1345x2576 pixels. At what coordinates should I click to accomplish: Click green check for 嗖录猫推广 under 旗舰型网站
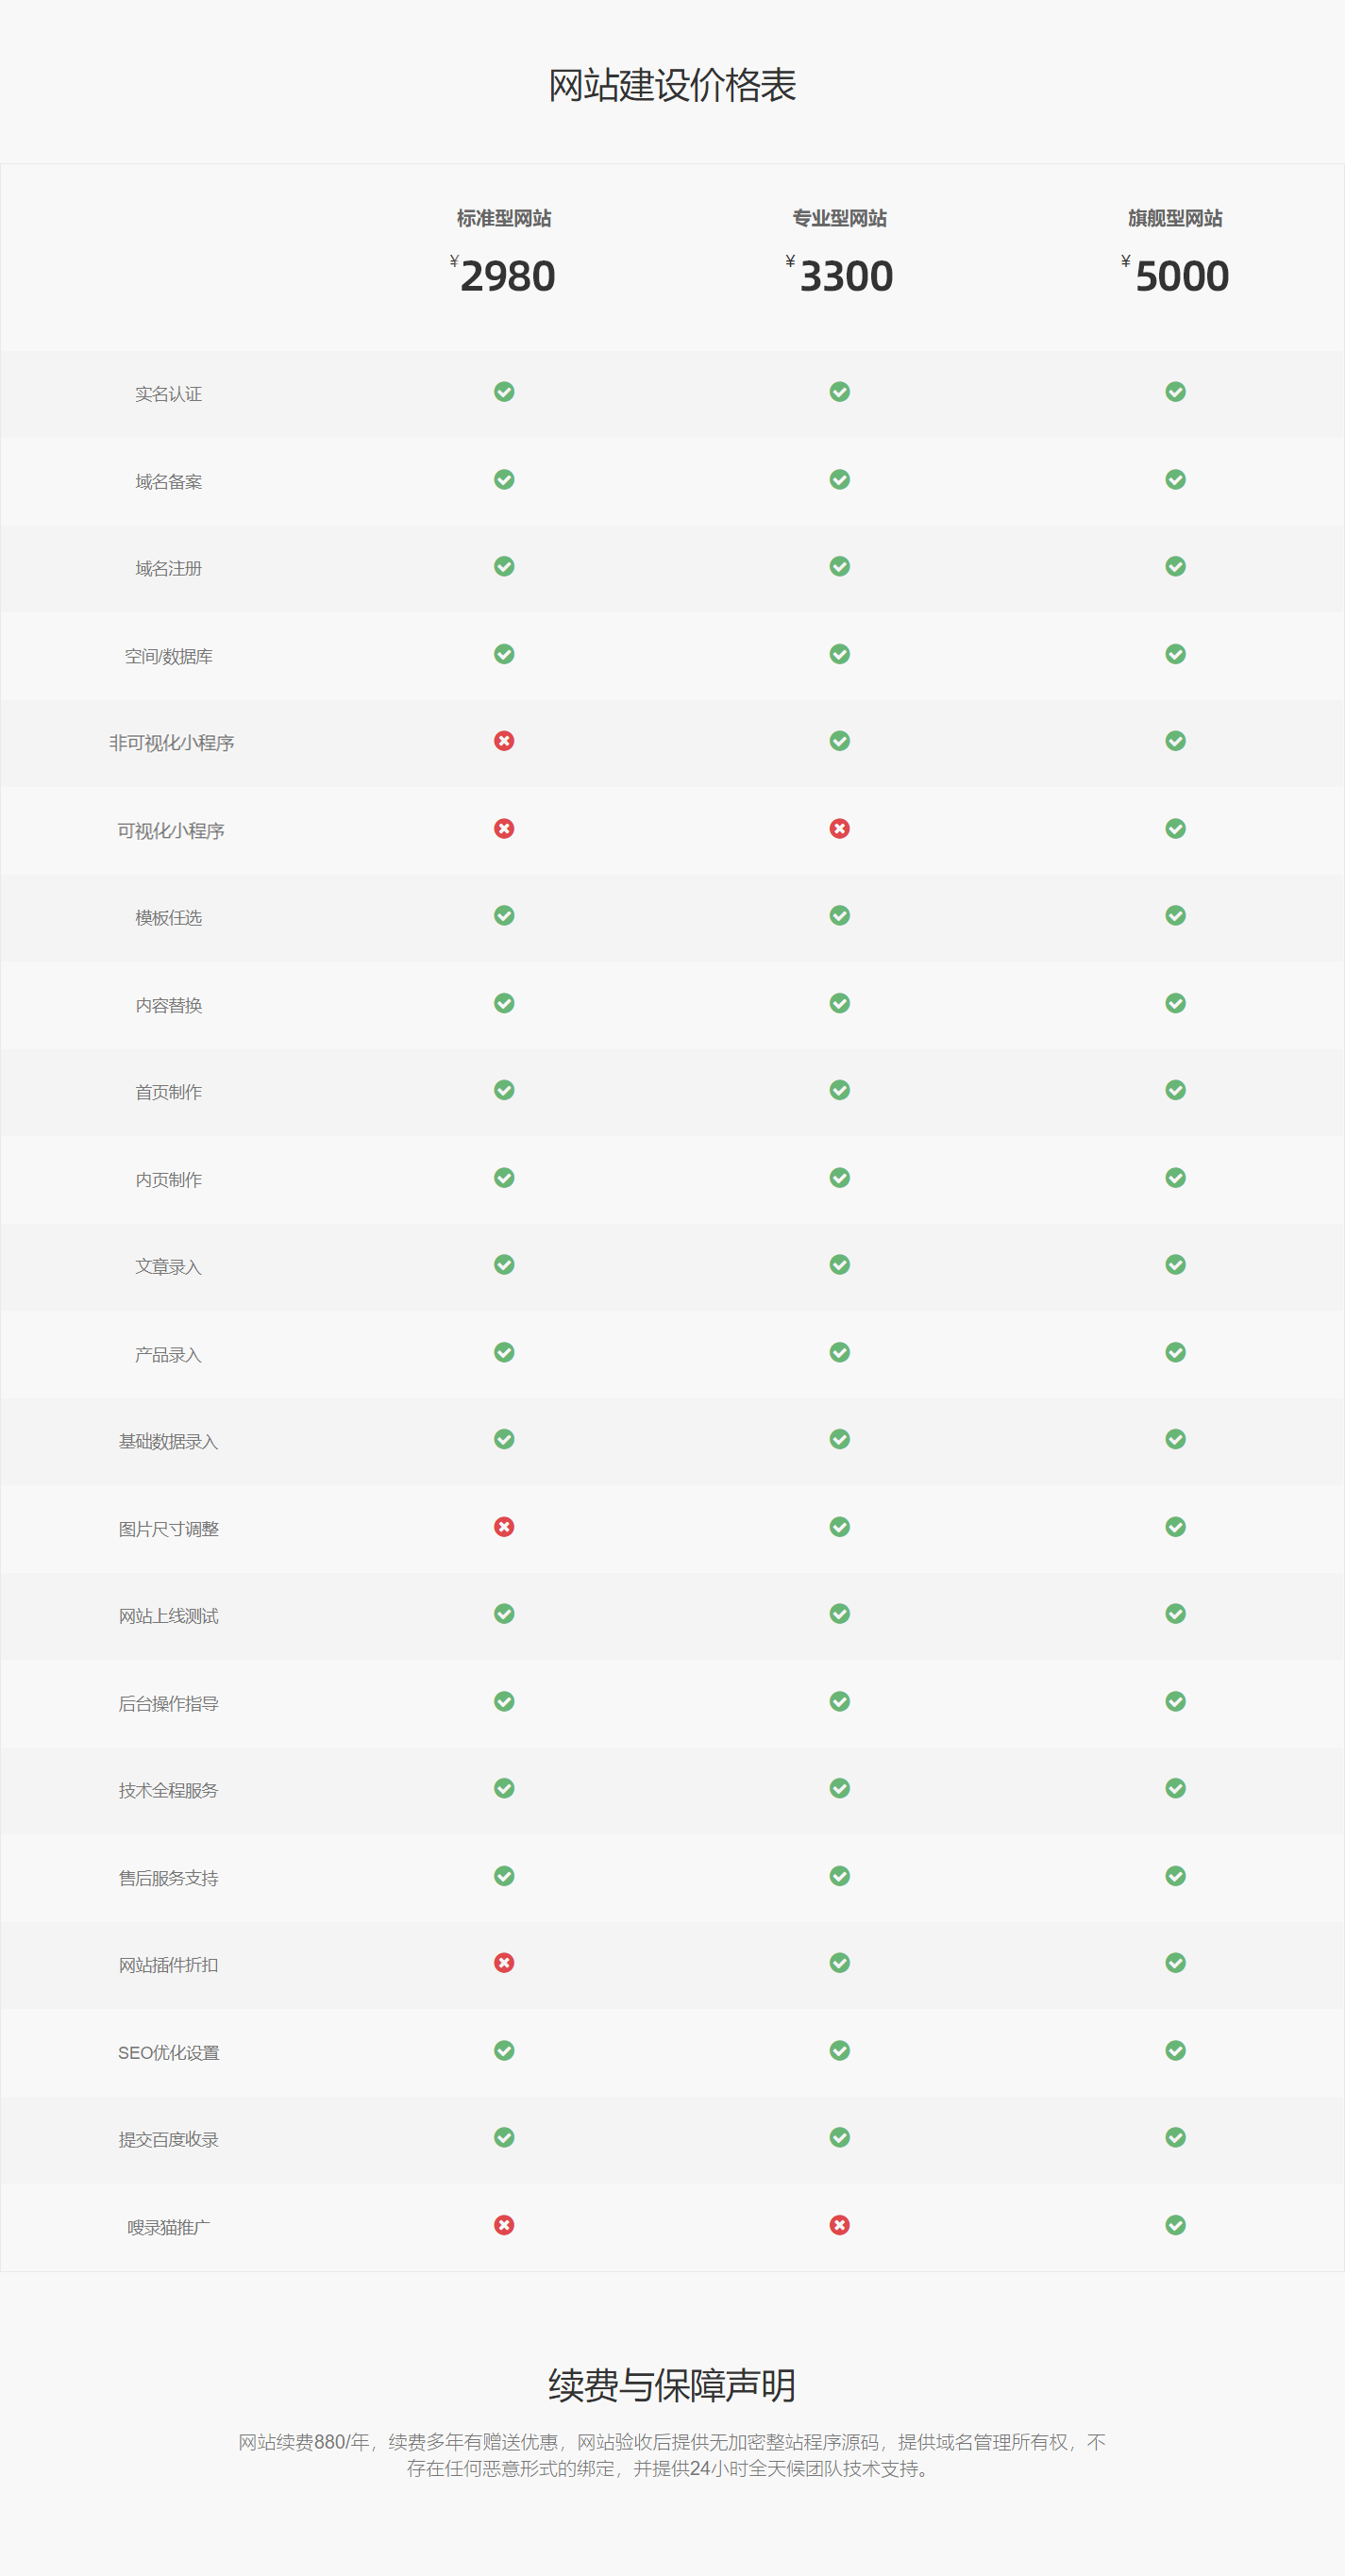point(1176,2225)
